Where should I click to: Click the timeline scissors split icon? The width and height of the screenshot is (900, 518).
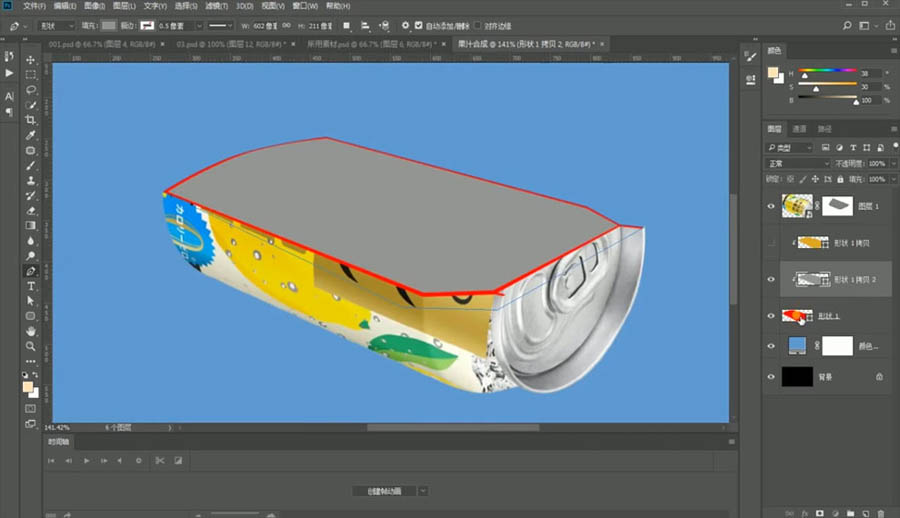pyautogui.click(x=160, y=460)
